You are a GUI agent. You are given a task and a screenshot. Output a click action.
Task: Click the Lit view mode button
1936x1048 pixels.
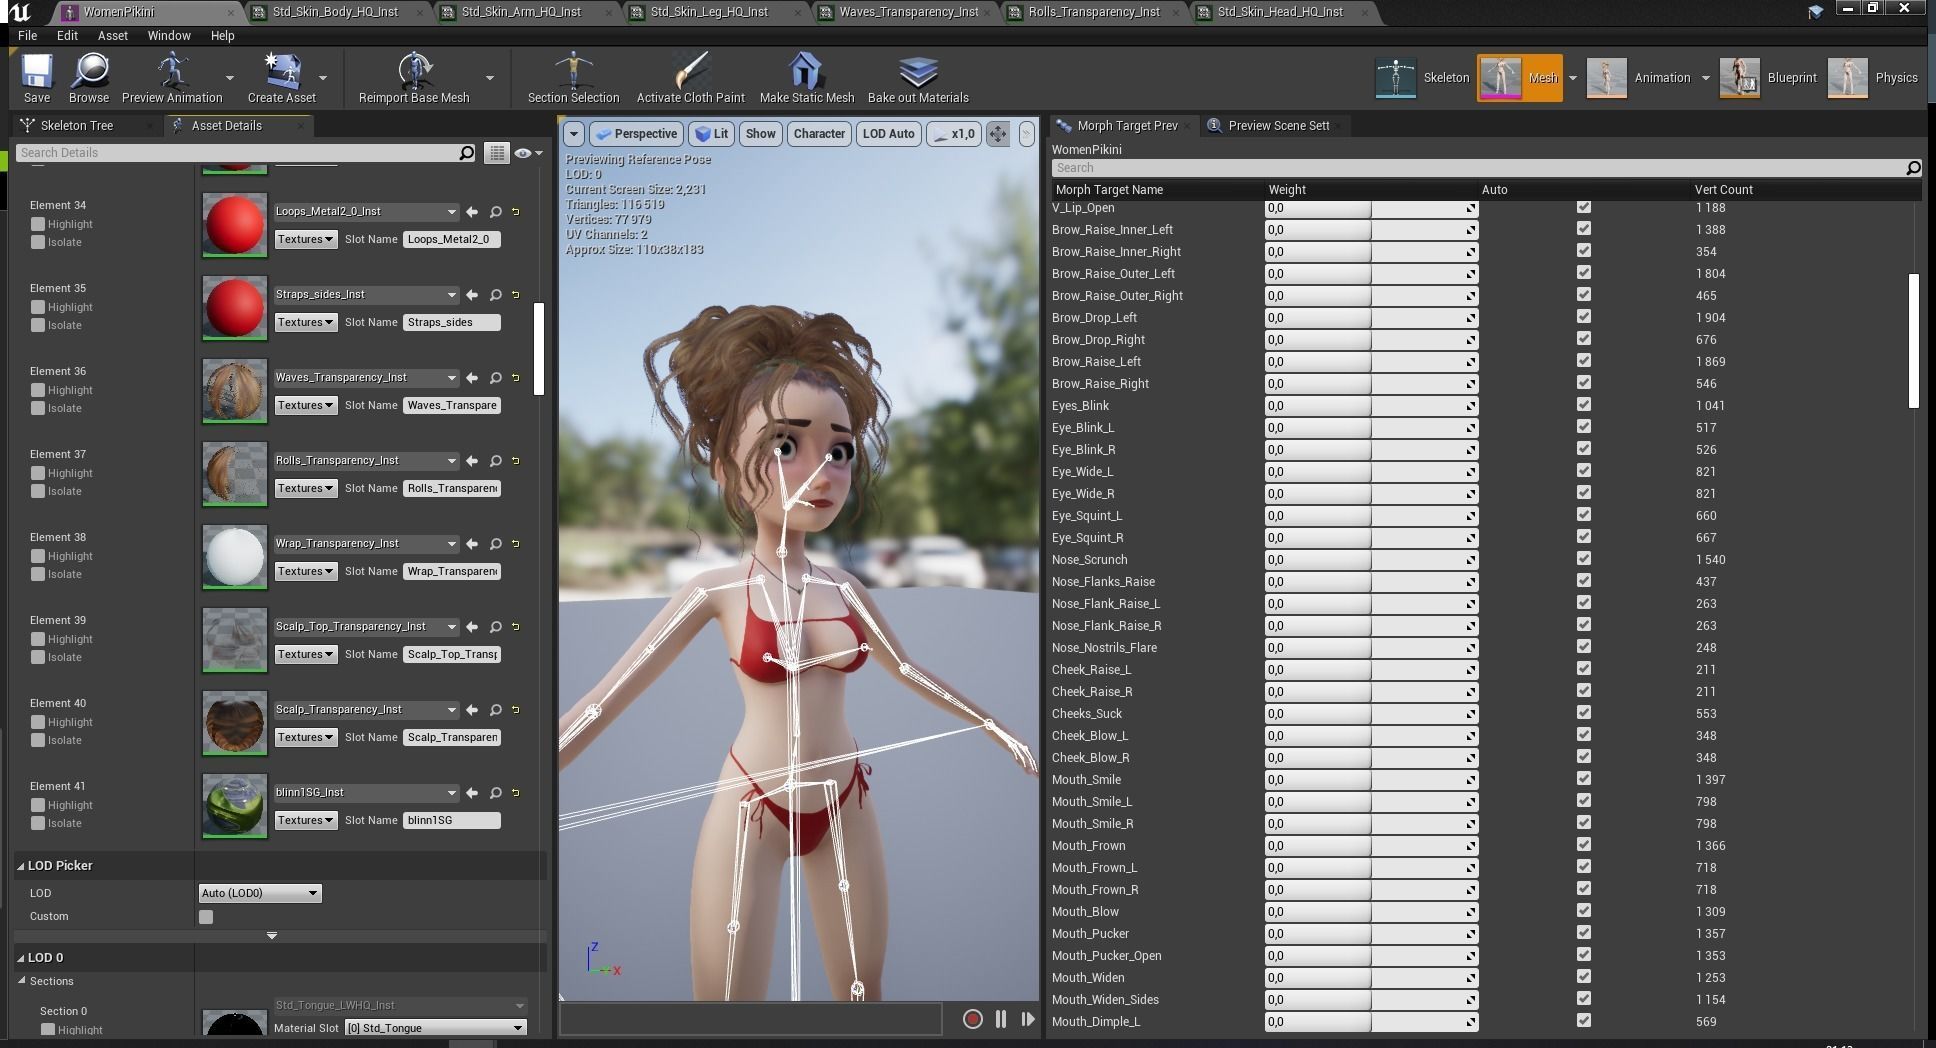click(711, 134)
